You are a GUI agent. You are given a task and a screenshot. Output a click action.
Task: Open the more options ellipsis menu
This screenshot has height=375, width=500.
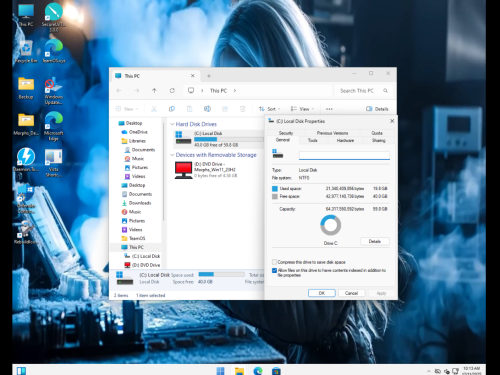(x=329, y=109)
